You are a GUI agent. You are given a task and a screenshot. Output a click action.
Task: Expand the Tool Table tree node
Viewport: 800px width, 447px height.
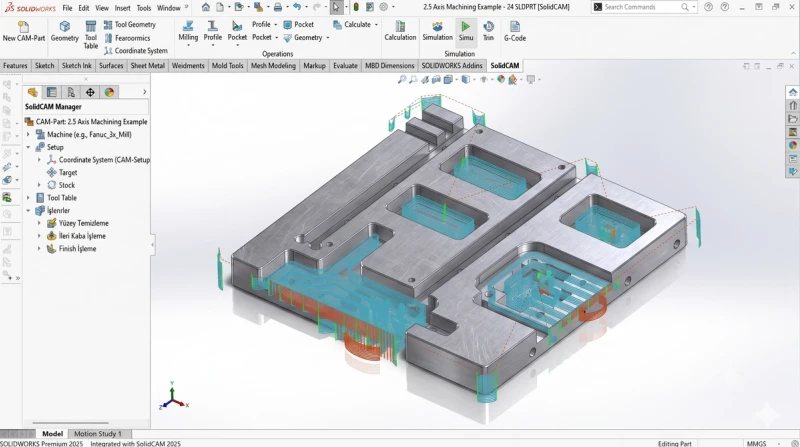pos(29,197)
